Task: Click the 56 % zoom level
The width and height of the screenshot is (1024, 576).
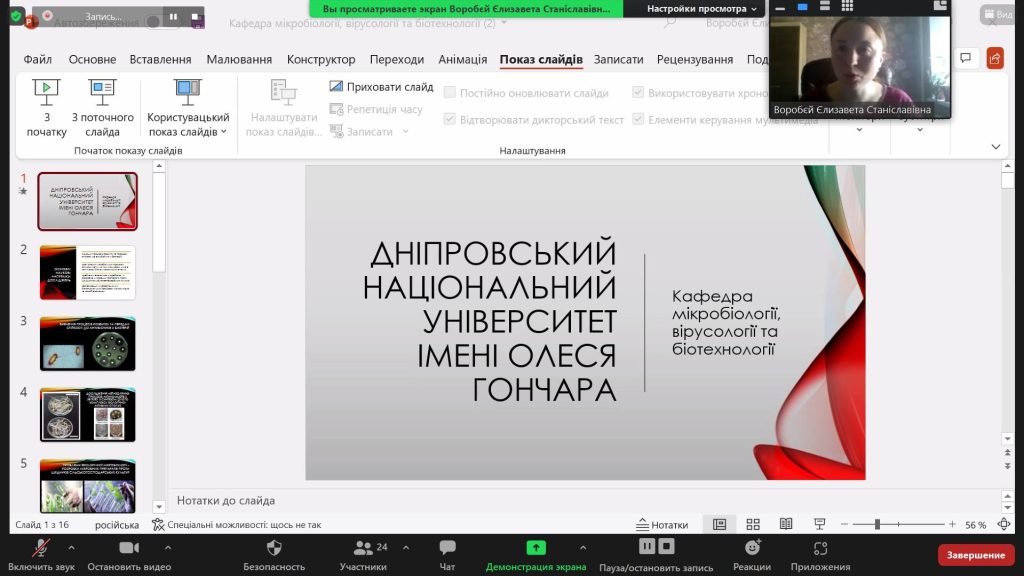Action: 976,524
